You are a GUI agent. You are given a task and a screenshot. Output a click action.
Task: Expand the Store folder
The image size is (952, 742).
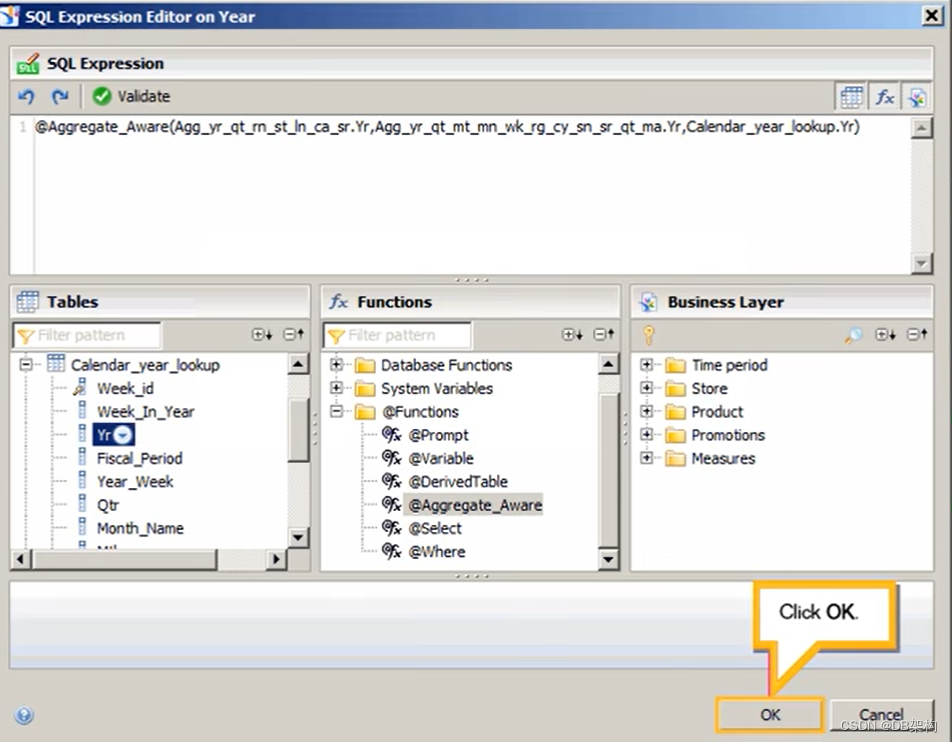pos(647,387)
